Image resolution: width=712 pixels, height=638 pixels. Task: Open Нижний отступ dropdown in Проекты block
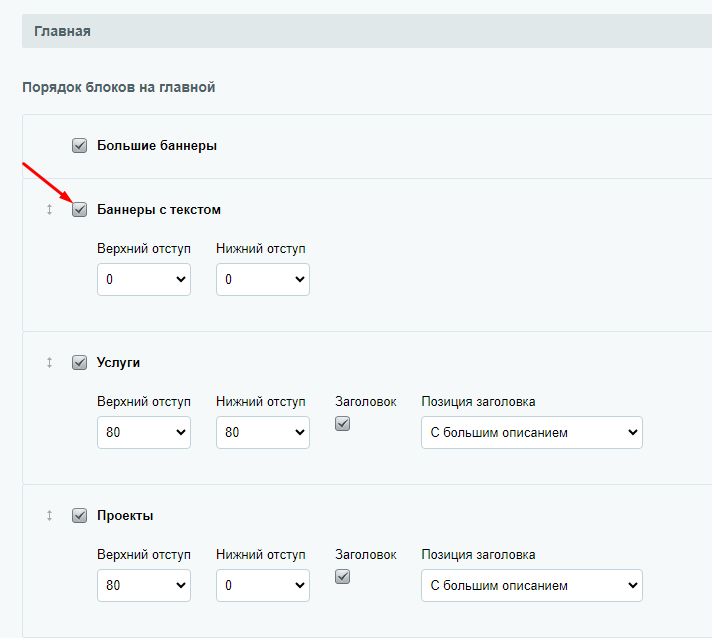pyautogui.click(x=263, y=585)
